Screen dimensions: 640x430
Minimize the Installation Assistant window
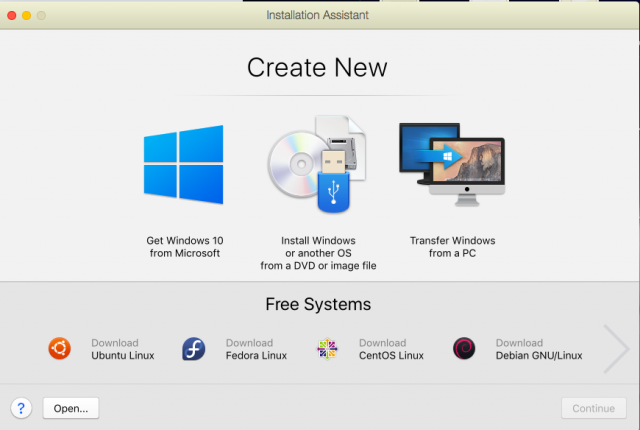[27, 16]
